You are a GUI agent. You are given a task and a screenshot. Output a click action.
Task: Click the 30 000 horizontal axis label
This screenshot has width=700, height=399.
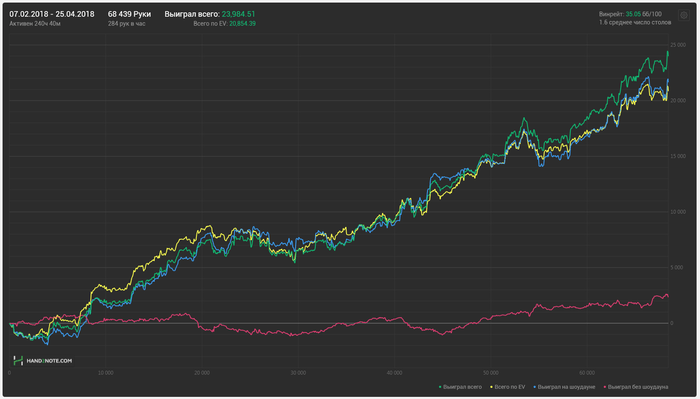click(x=298, y=373)
